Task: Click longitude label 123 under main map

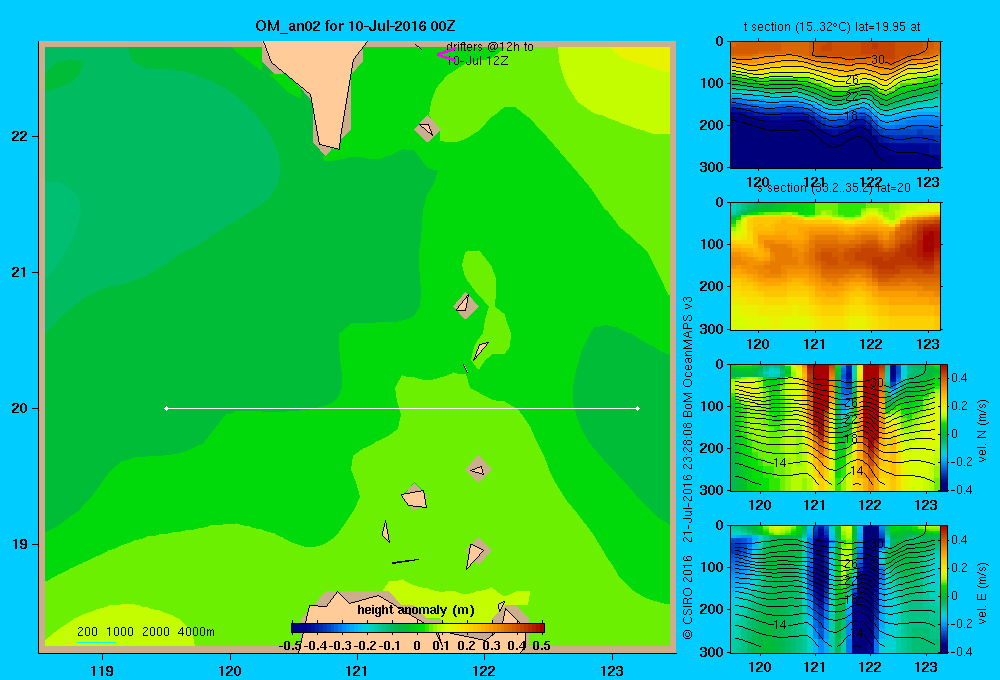Action: coord(612,670)
